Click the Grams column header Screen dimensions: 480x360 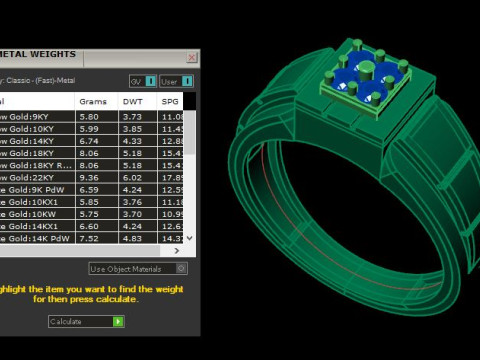96,101
